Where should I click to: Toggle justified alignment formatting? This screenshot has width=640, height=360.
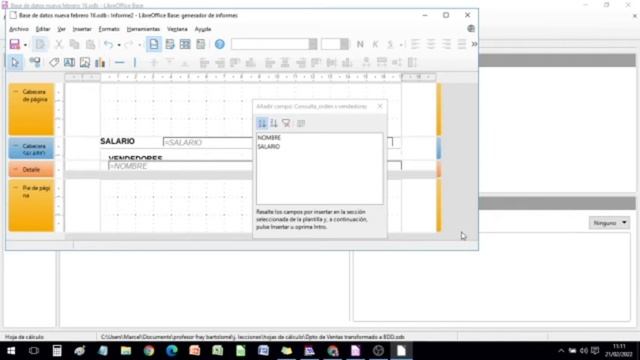(x=462, y=44)
